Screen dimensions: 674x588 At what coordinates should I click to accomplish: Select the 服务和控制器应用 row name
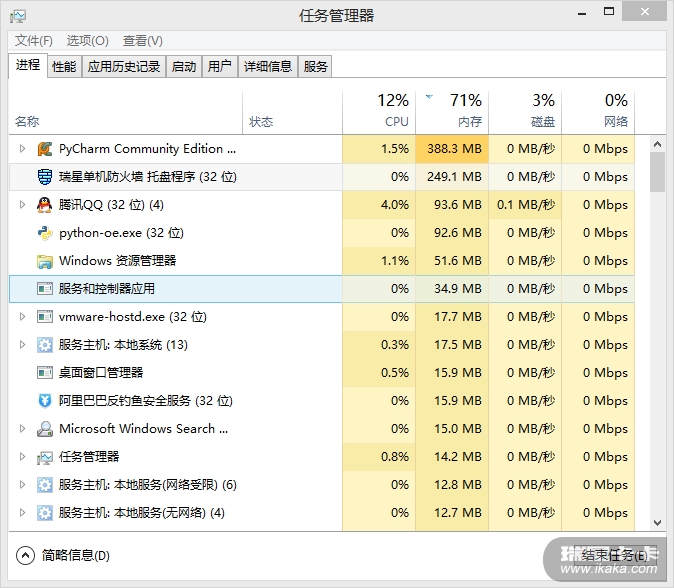coord(107,289)
